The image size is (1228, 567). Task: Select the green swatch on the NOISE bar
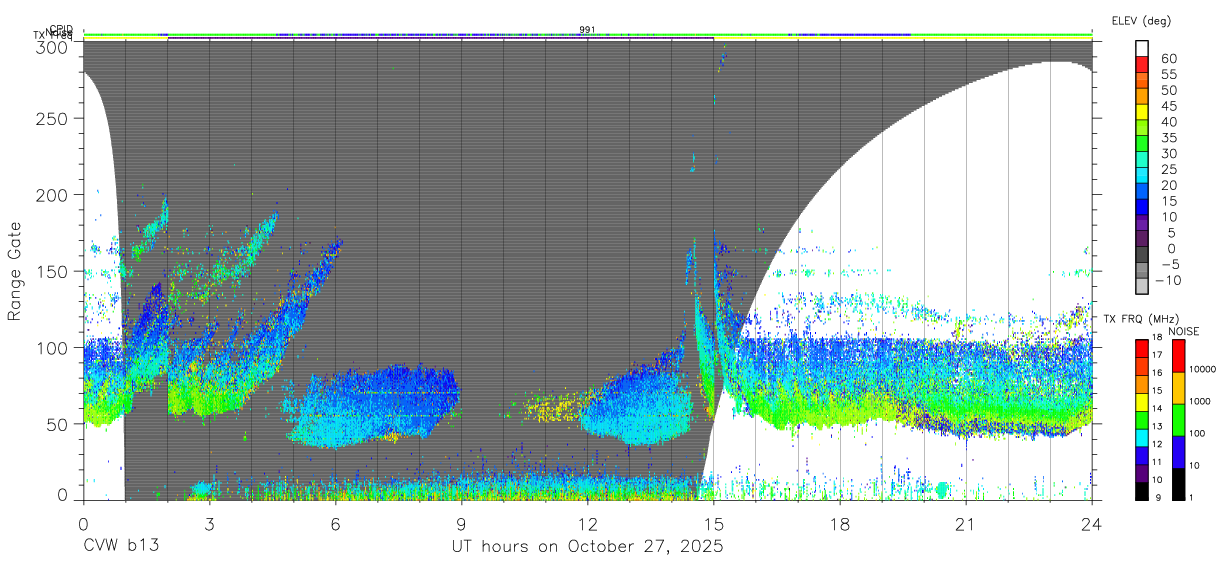tap(1178, 419)
